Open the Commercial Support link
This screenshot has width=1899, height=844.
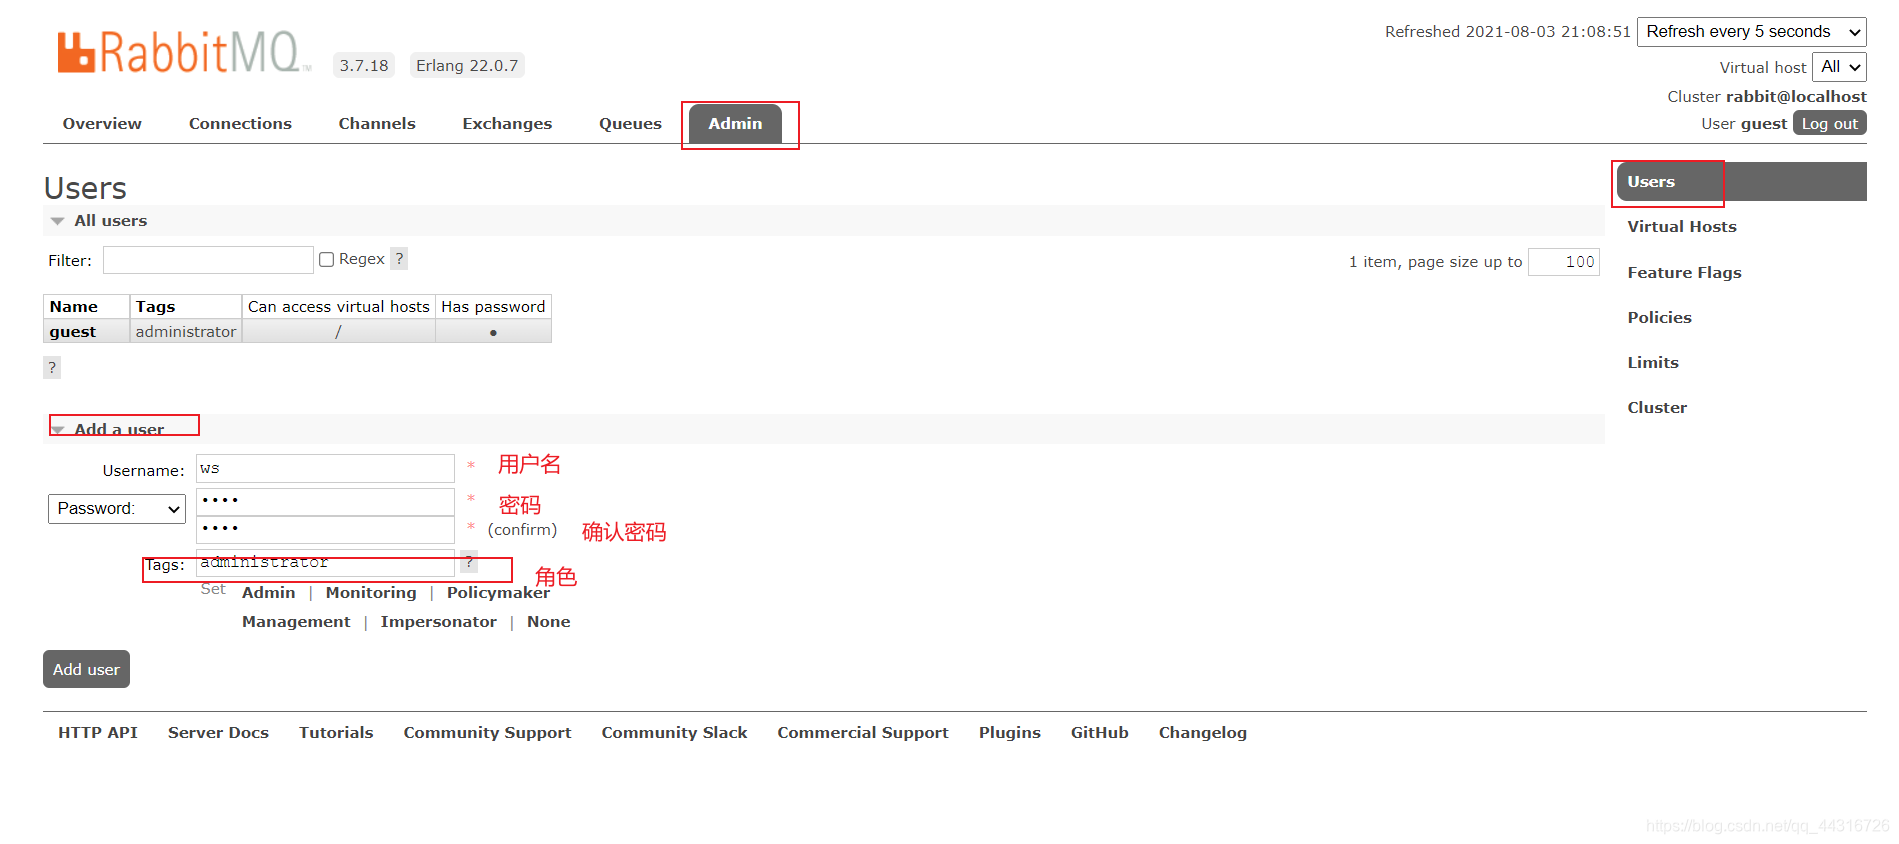click(863, 733)
